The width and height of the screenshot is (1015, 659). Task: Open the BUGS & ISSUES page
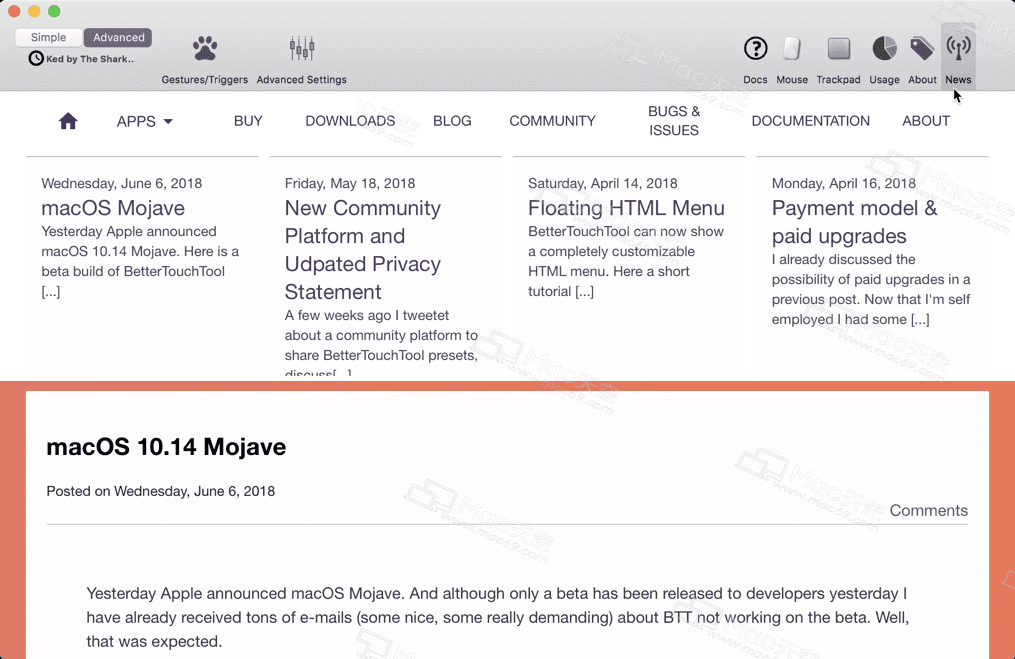[674, 121]
